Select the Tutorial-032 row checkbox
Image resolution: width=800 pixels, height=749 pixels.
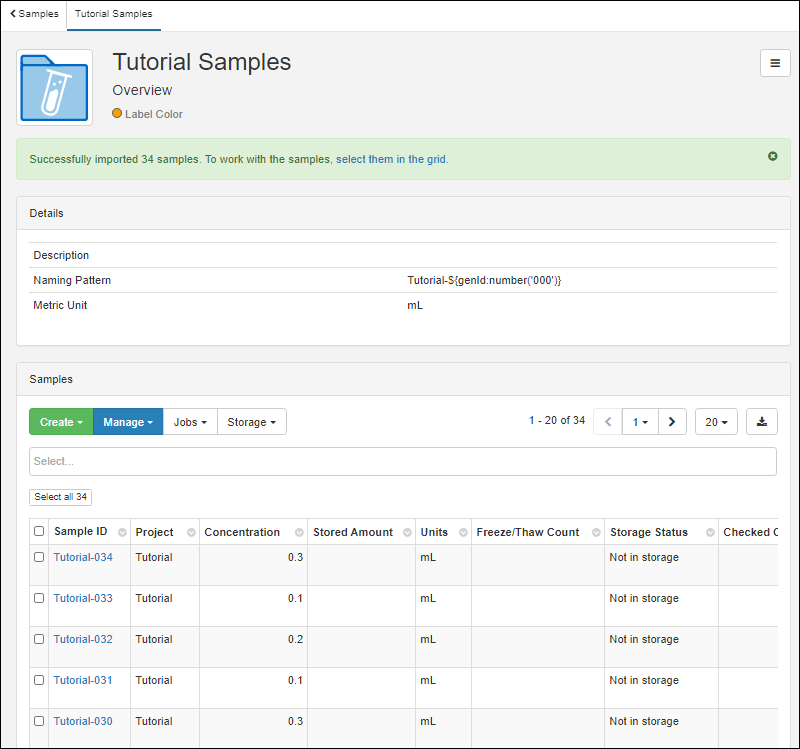click(39, 639)
